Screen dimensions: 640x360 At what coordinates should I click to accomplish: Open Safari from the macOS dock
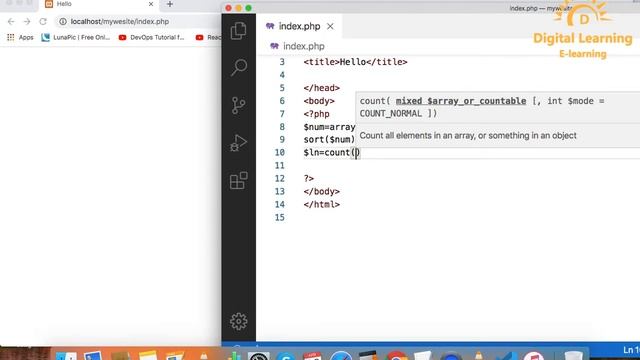(x=341, y=356)
